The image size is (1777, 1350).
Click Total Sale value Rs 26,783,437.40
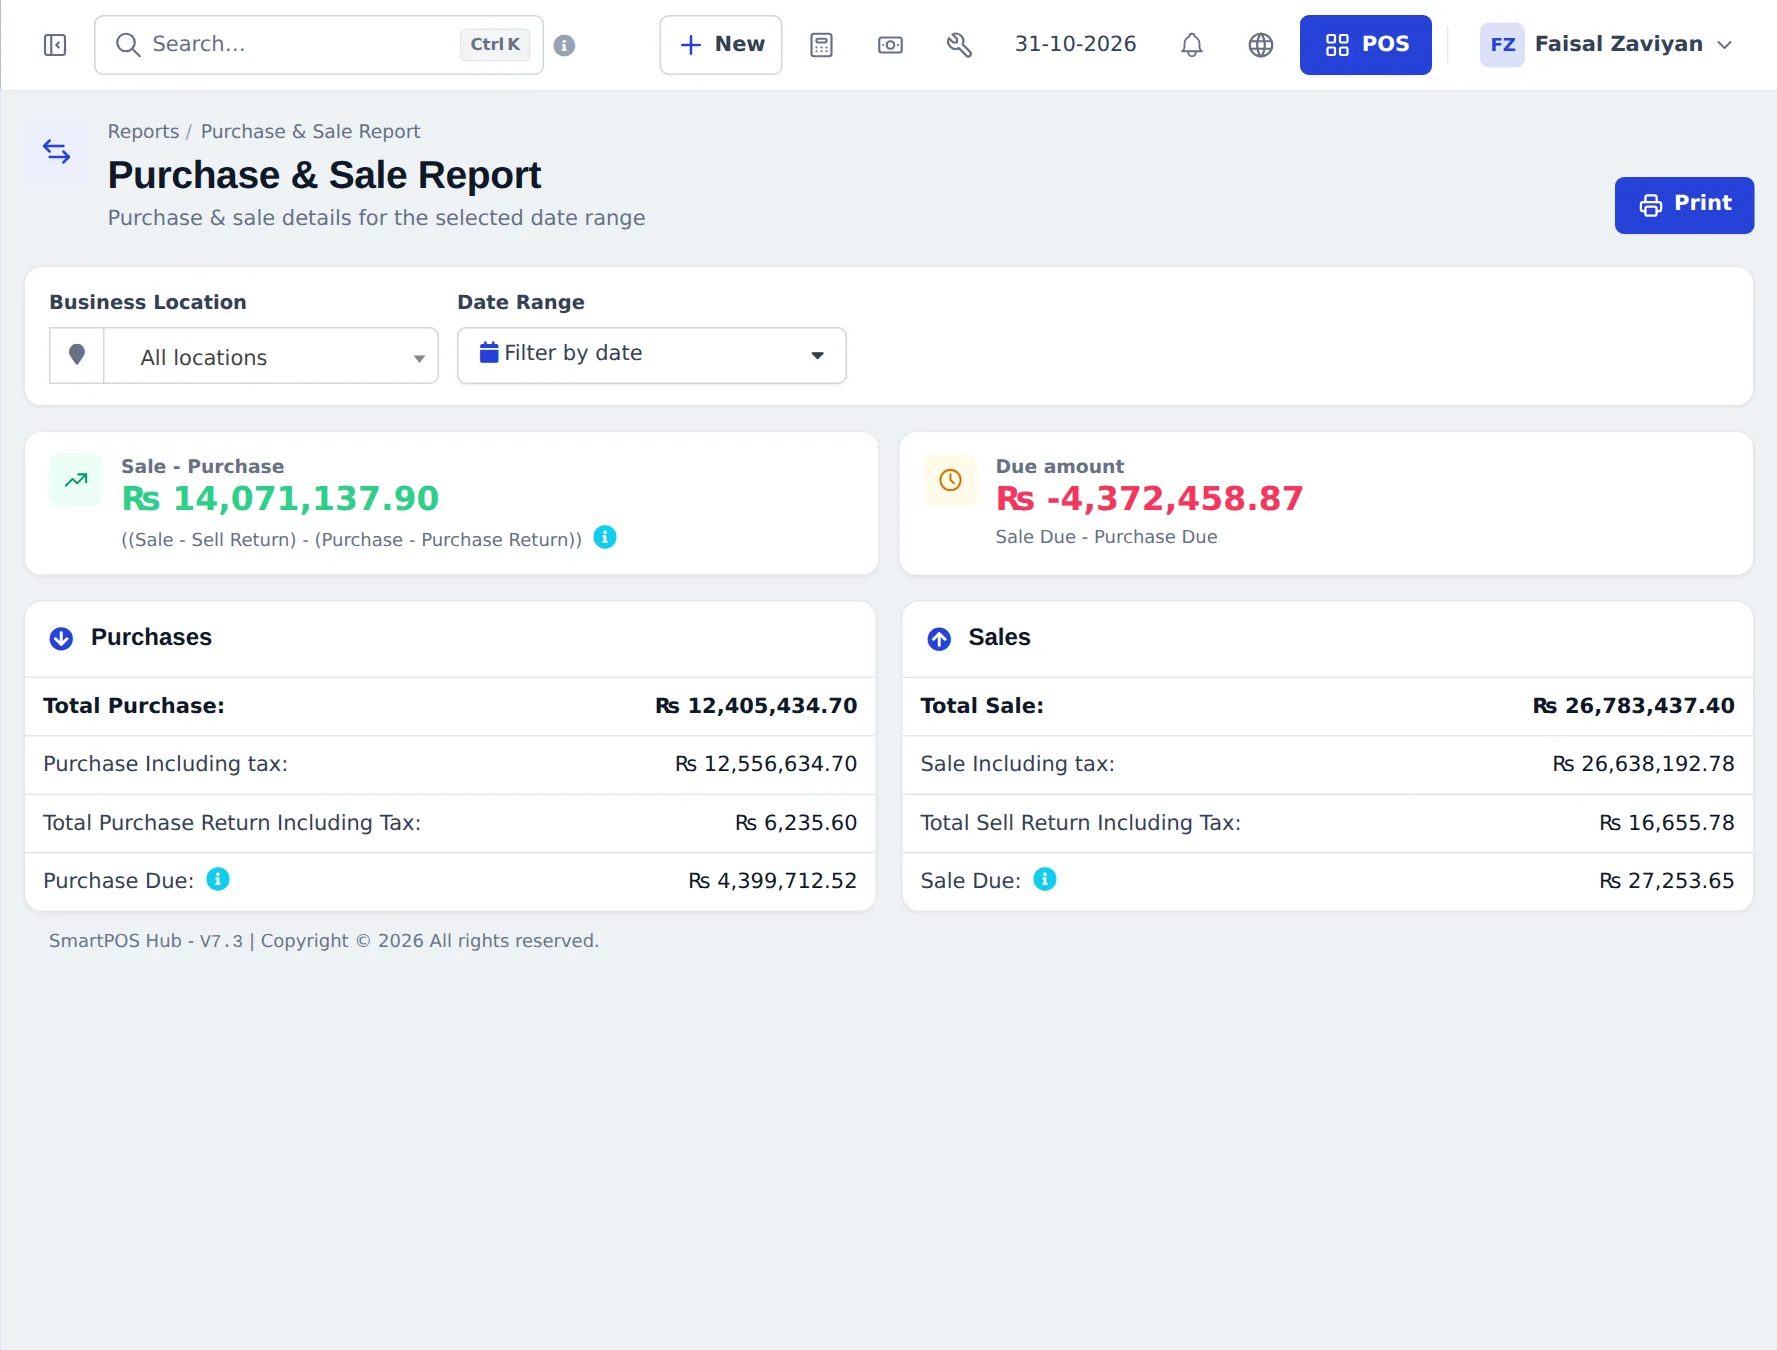click(x=1633, y=706)
